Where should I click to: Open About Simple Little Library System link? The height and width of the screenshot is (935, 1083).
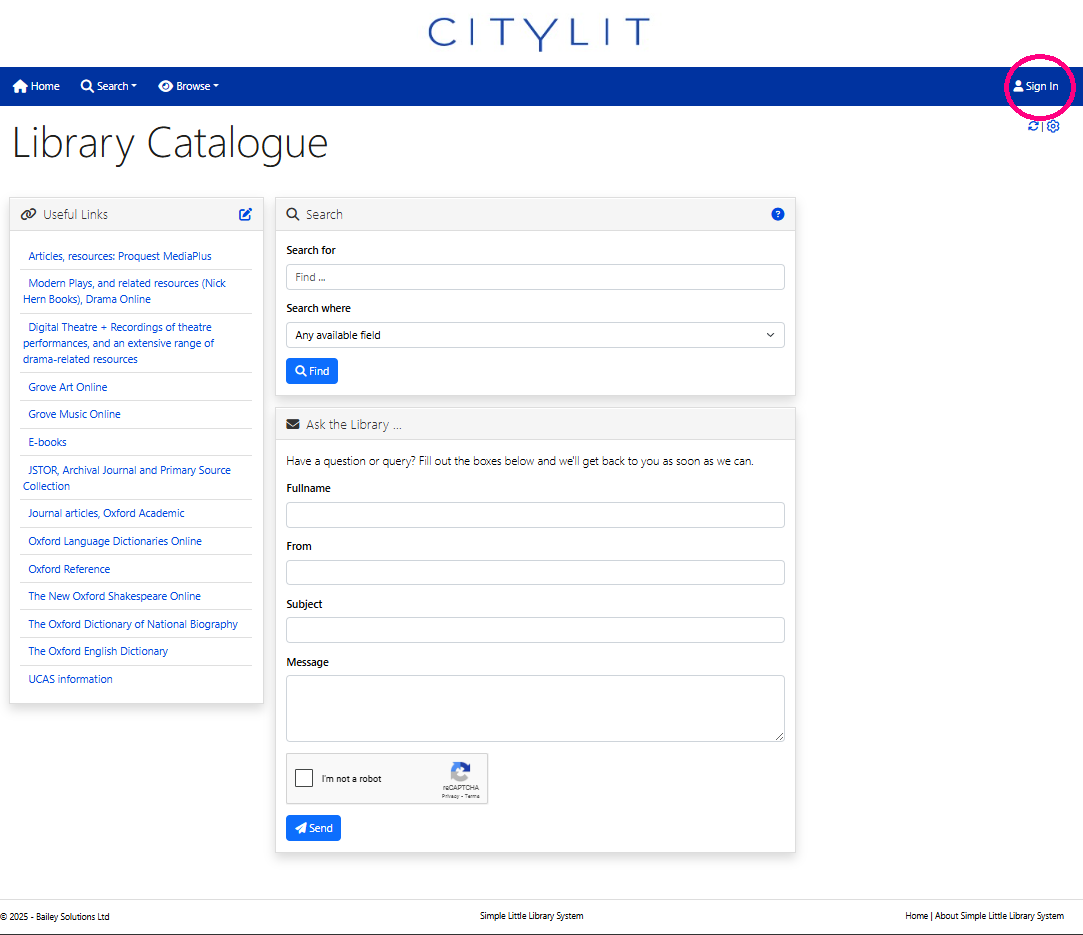(999, 916)
